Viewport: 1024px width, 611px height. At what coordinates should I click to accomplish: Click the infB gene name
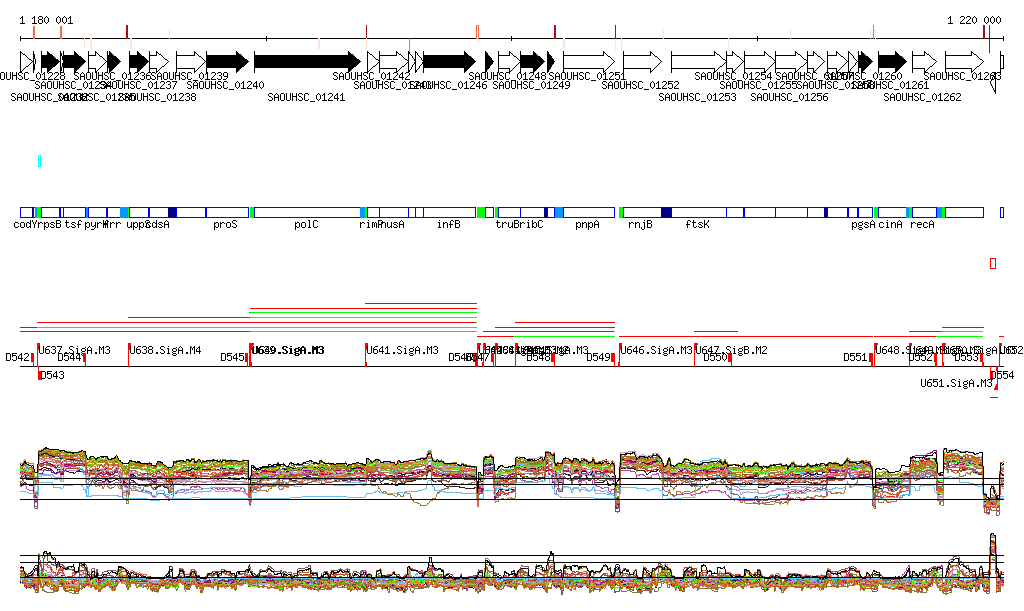449,225
